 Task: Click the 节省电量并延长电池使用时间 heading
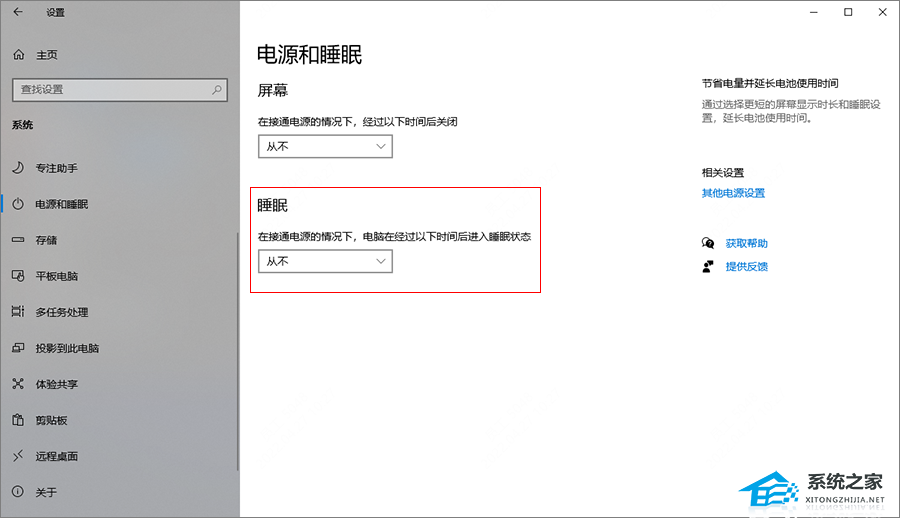[770, 84]
